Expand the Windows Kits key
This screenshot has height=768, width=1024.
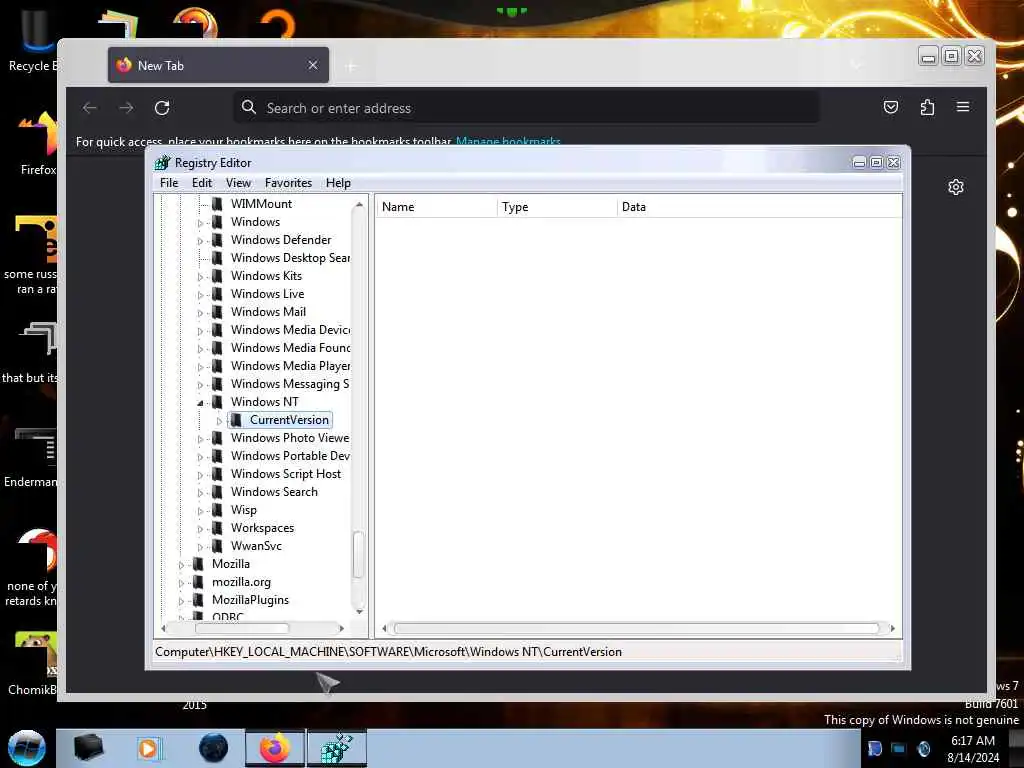coord(200,277)
